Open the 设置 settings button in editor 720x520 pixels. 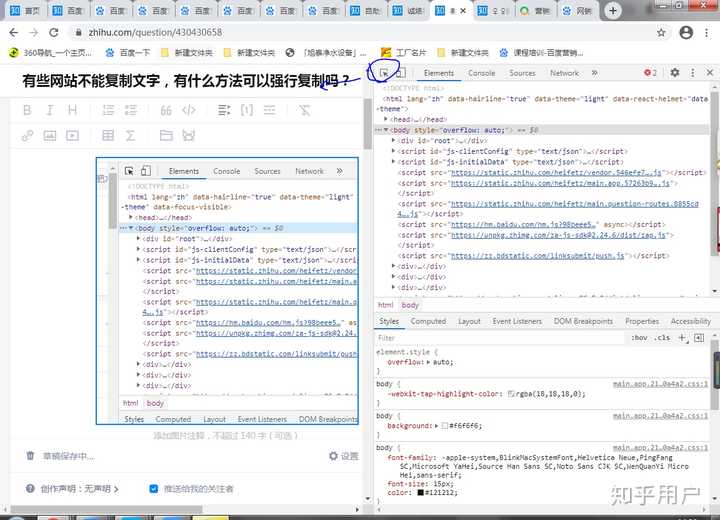point(343,456)
